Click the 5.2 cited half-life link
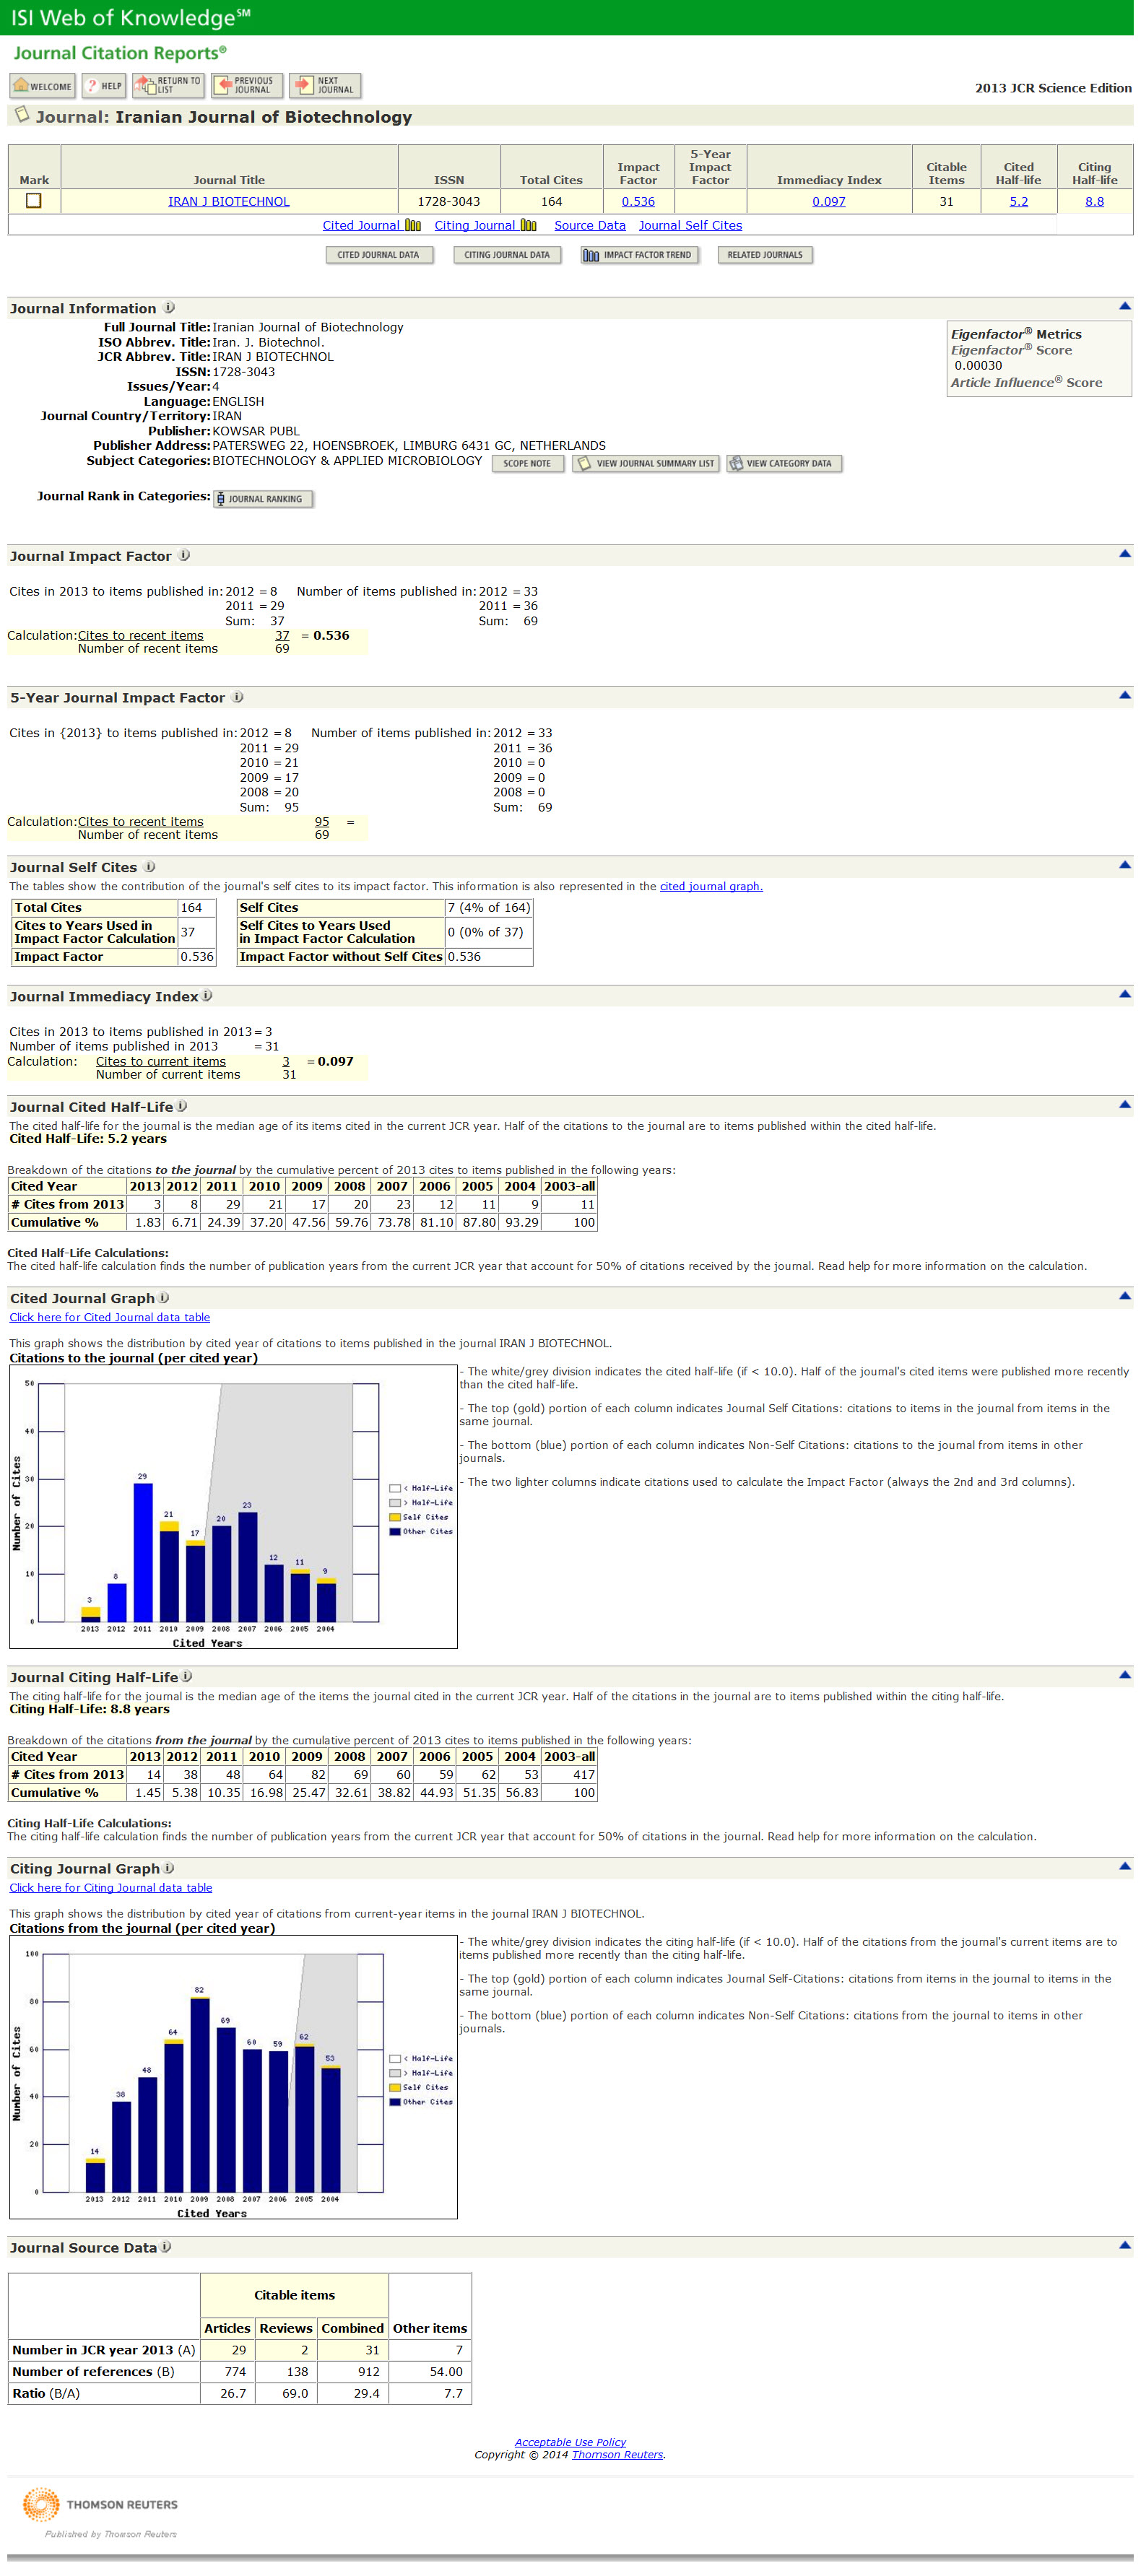Image resolution: width=1141 pixels, height=2576 pixels. (x=1018, y=202)
